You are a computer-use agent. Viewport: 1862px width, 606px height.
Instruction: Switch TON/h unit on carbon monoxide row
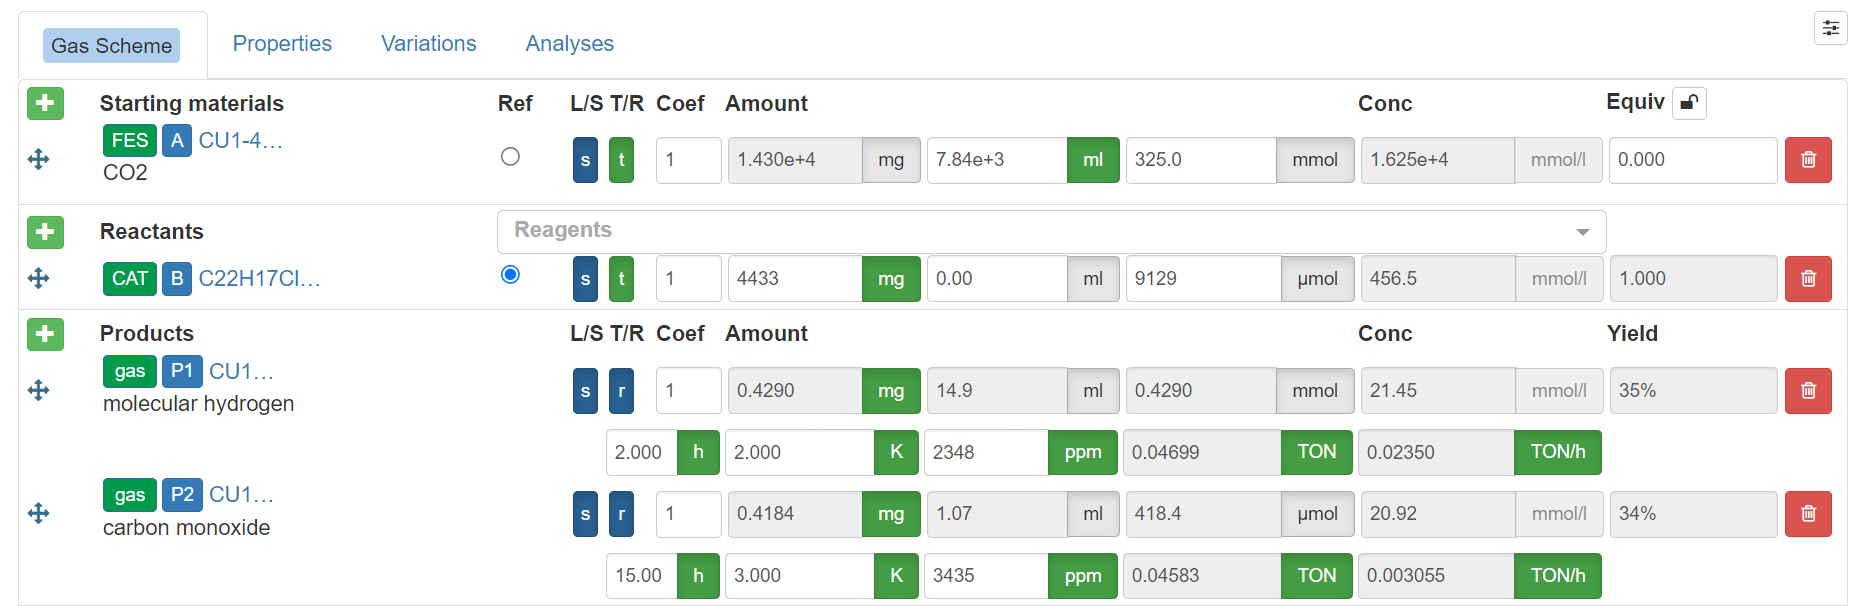tap(1557, 576)
